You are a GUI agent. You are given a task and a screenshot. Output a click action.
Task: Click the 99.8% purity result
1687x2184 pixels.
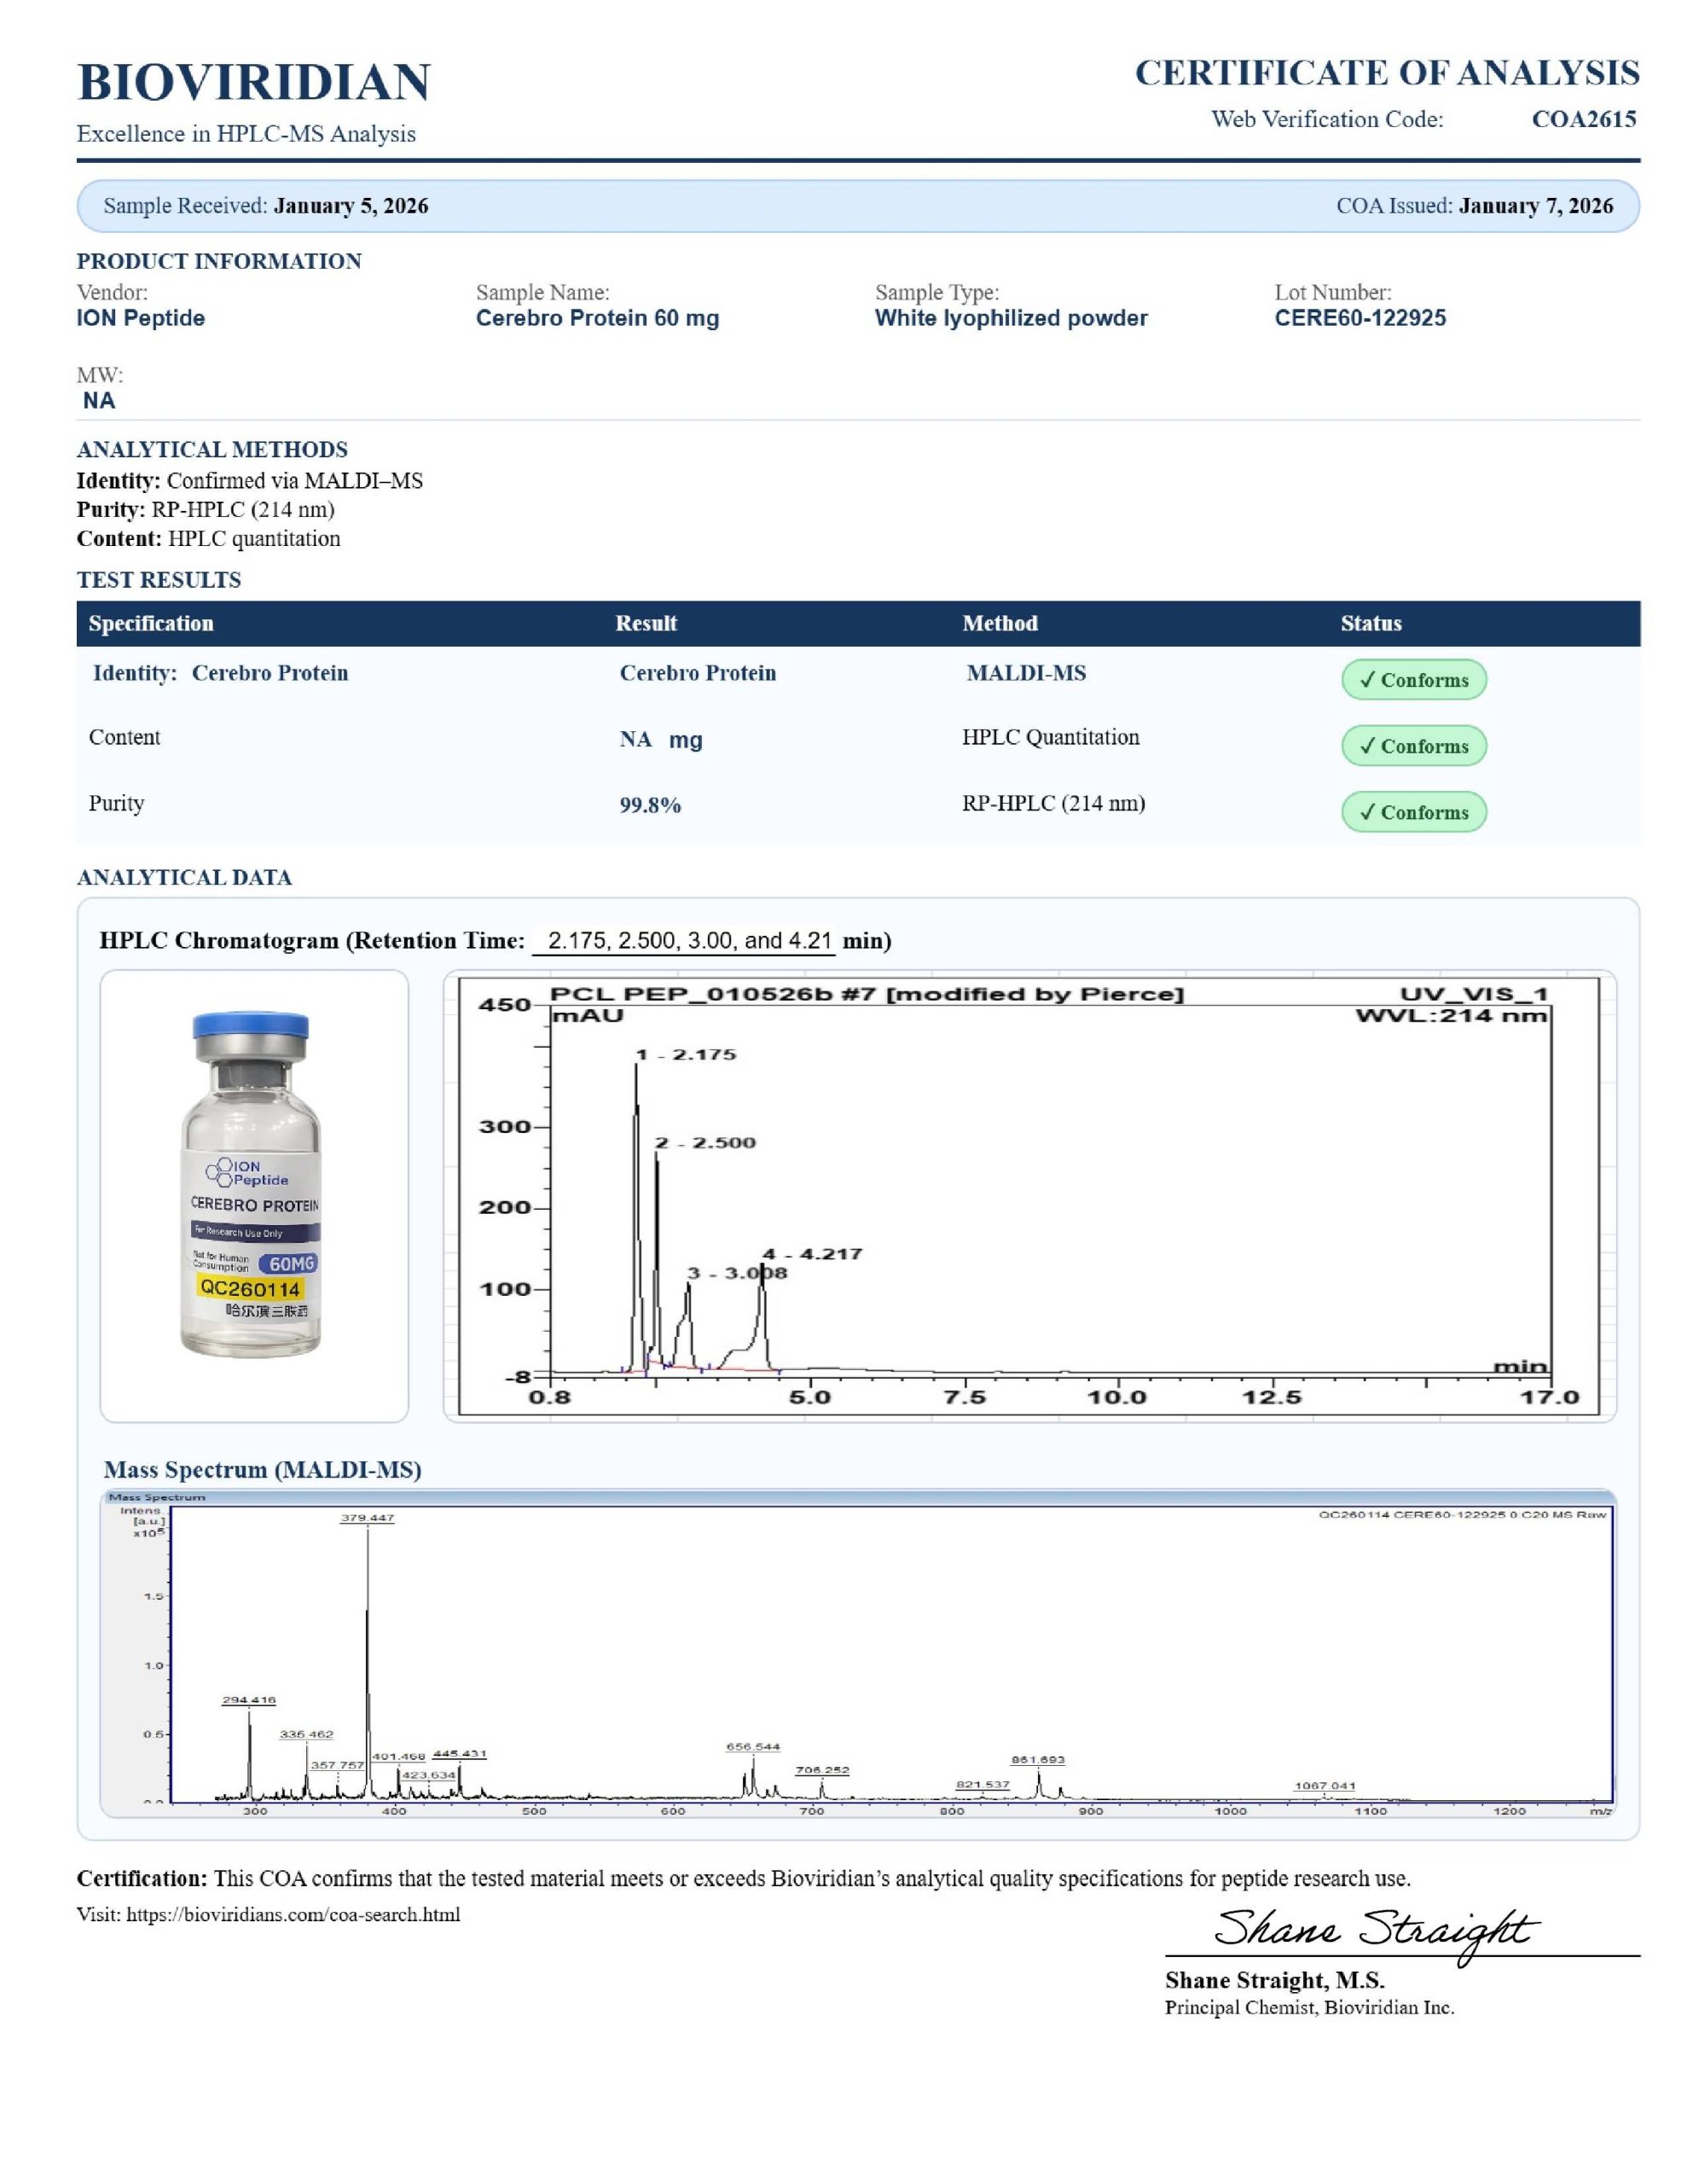[650, 805]
